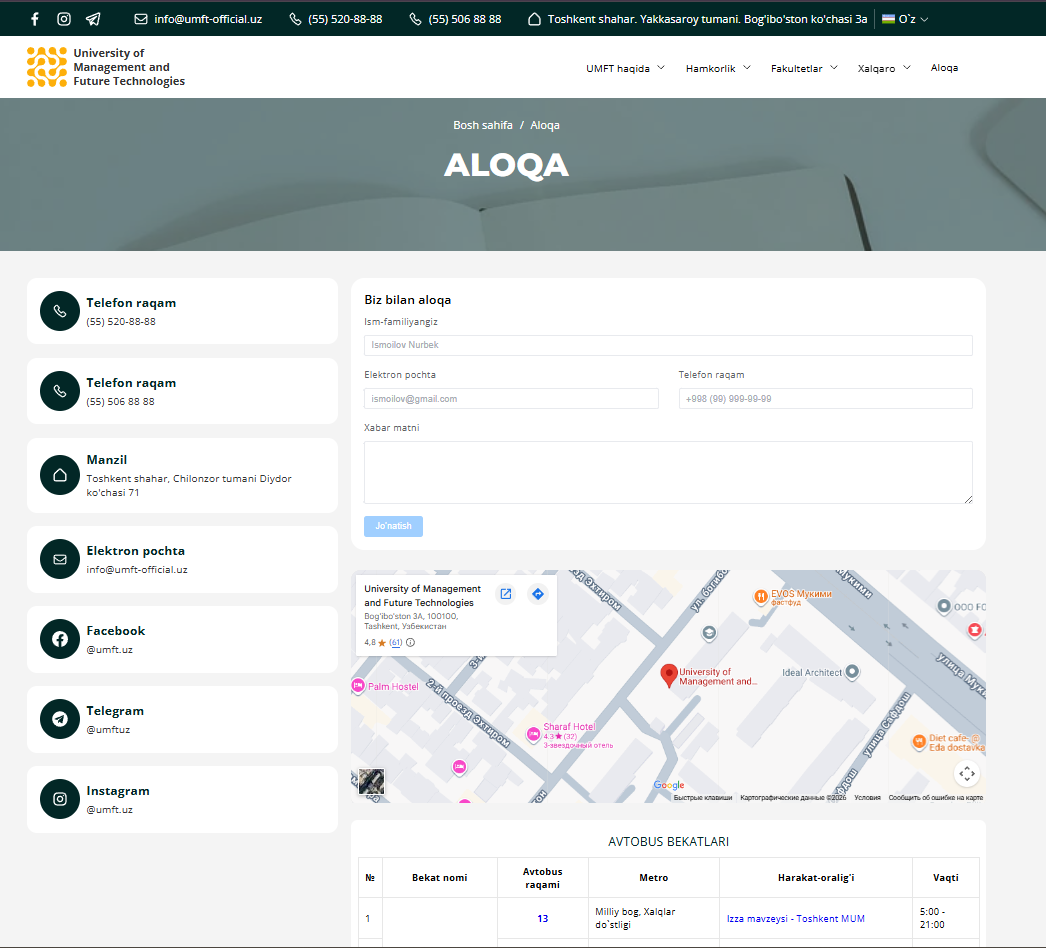Expand the Hamkorlik menu
Screen dimensions: 1046x948
[x=718, y=68]
